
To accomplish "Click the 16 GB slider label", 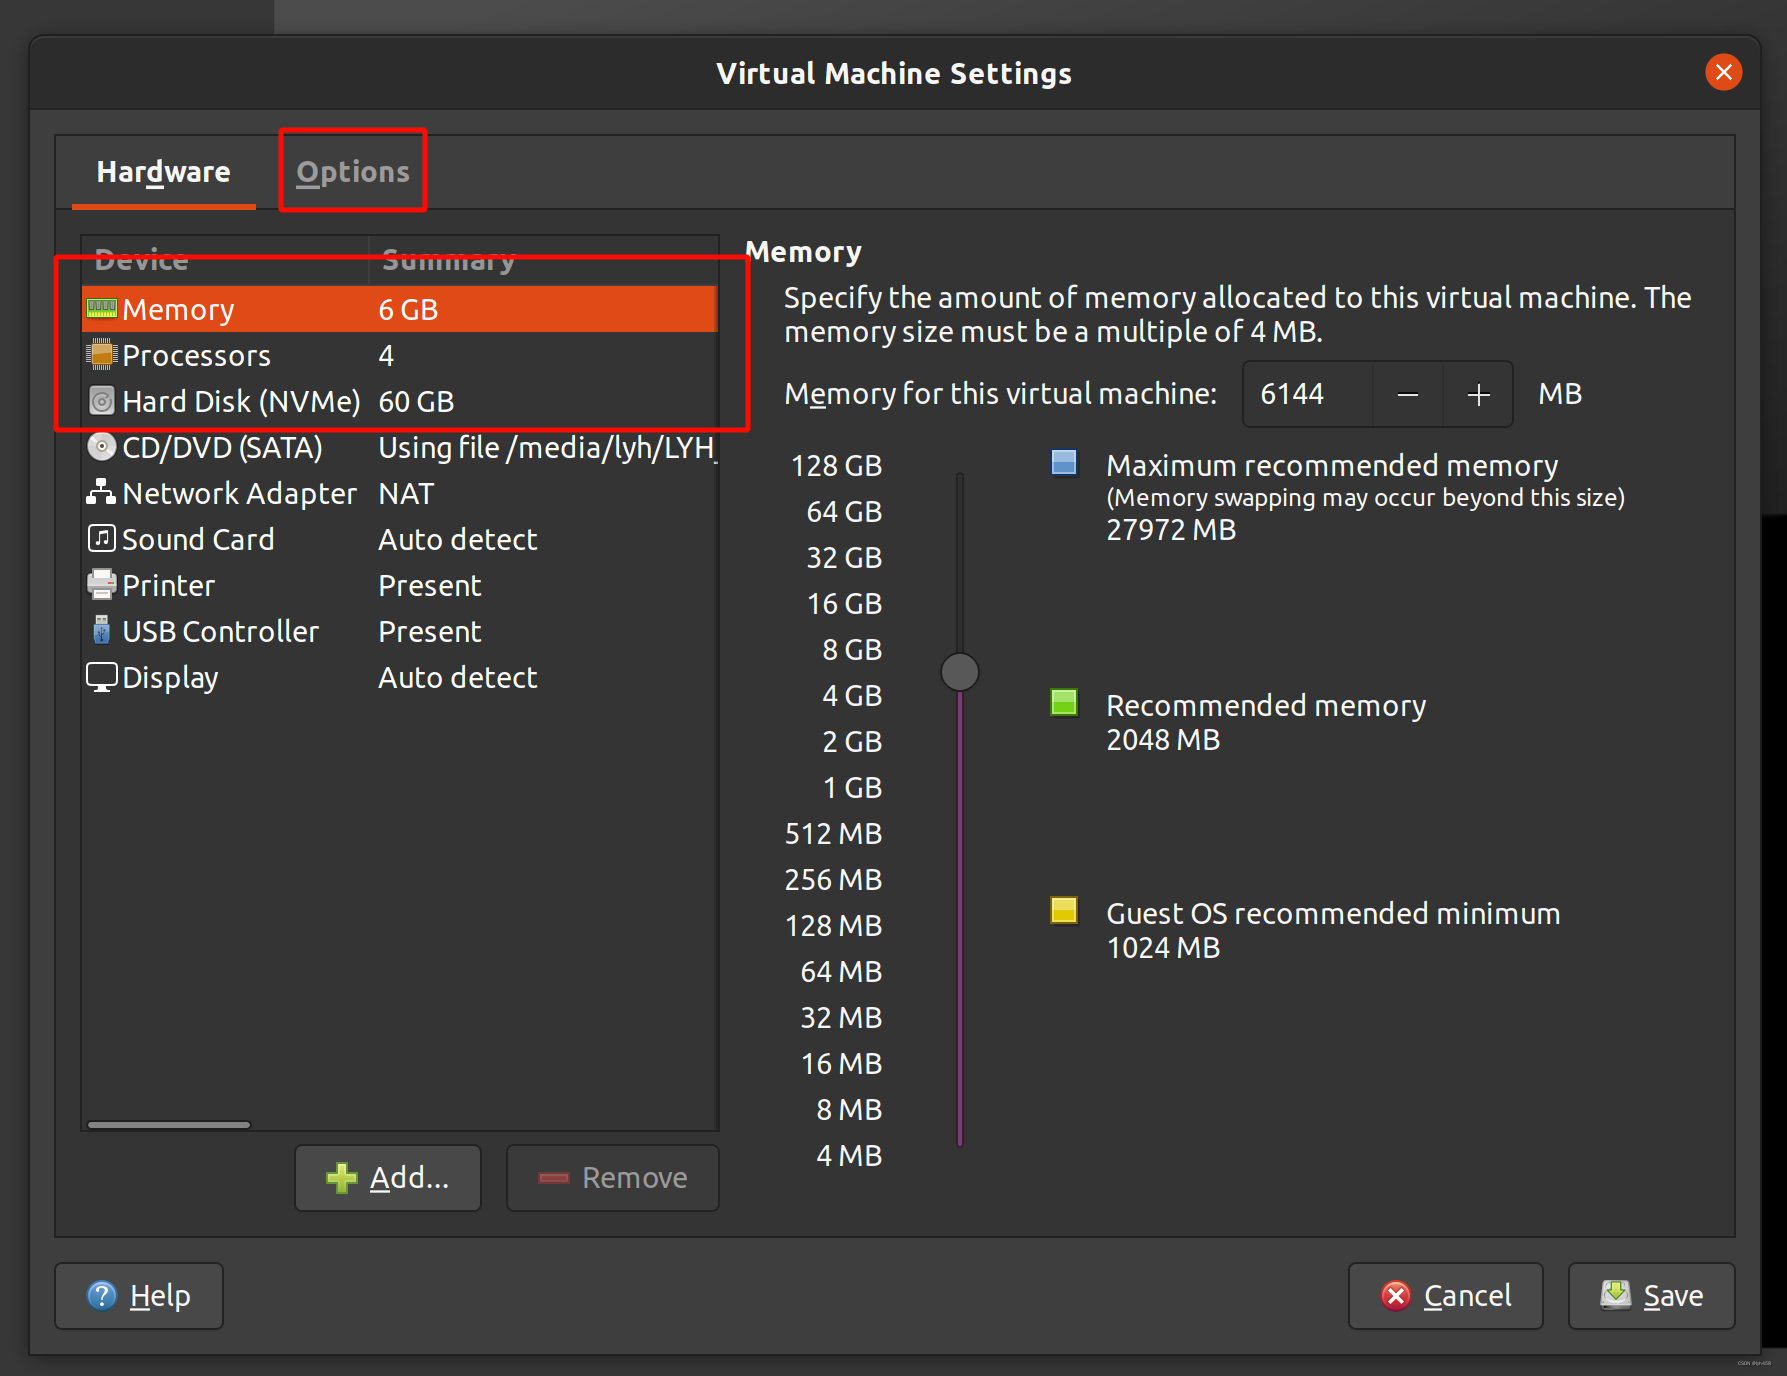I will tap(844, 603).
